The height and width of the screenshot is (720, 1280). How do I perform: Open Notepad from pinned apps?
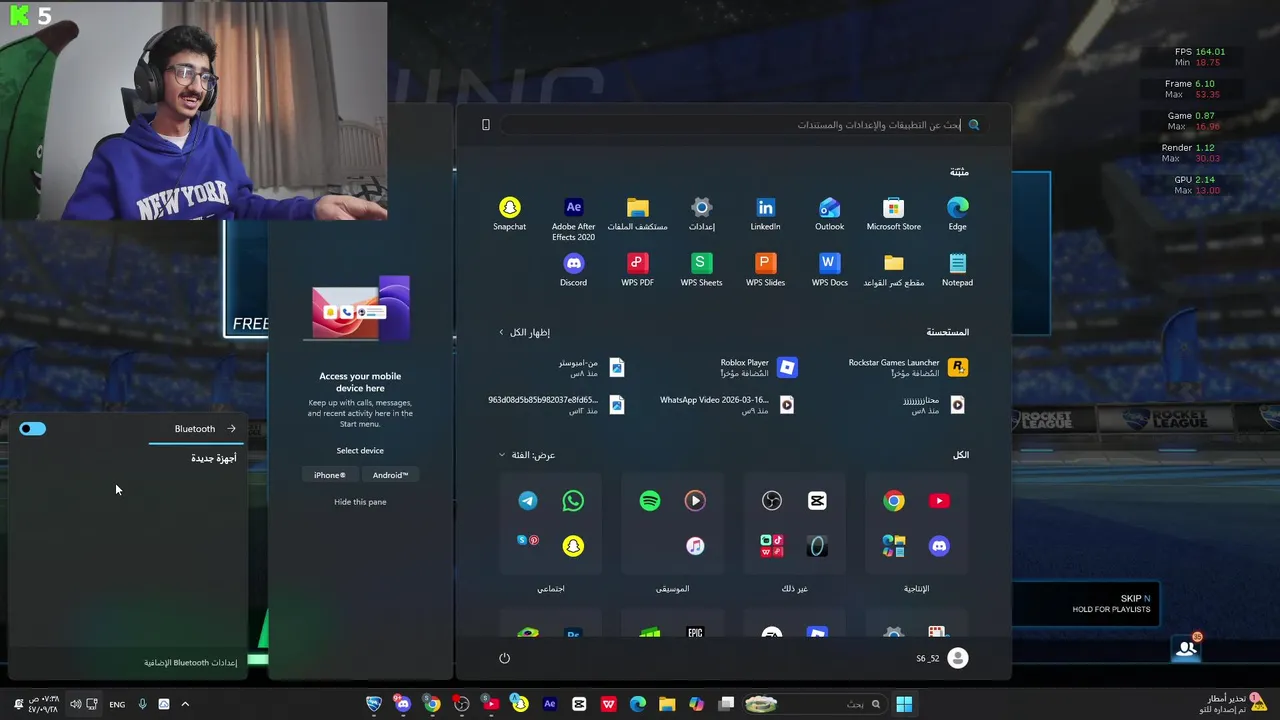(957, 270)
